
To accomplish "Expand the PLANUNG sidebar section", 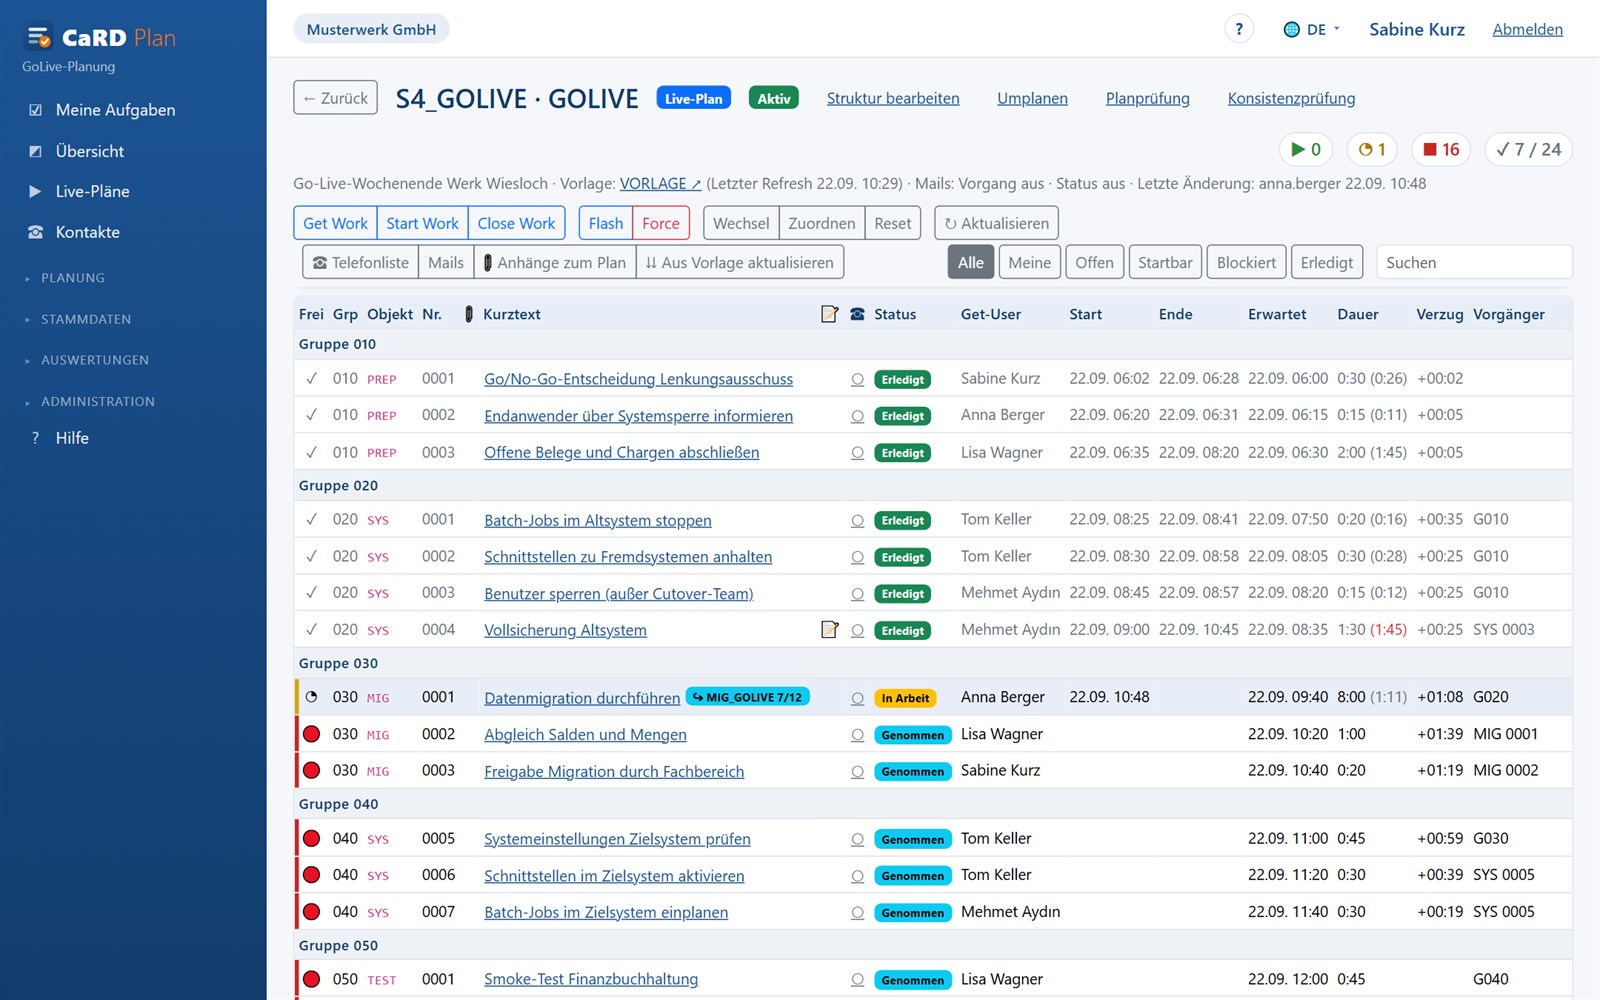I will point(72,278).
